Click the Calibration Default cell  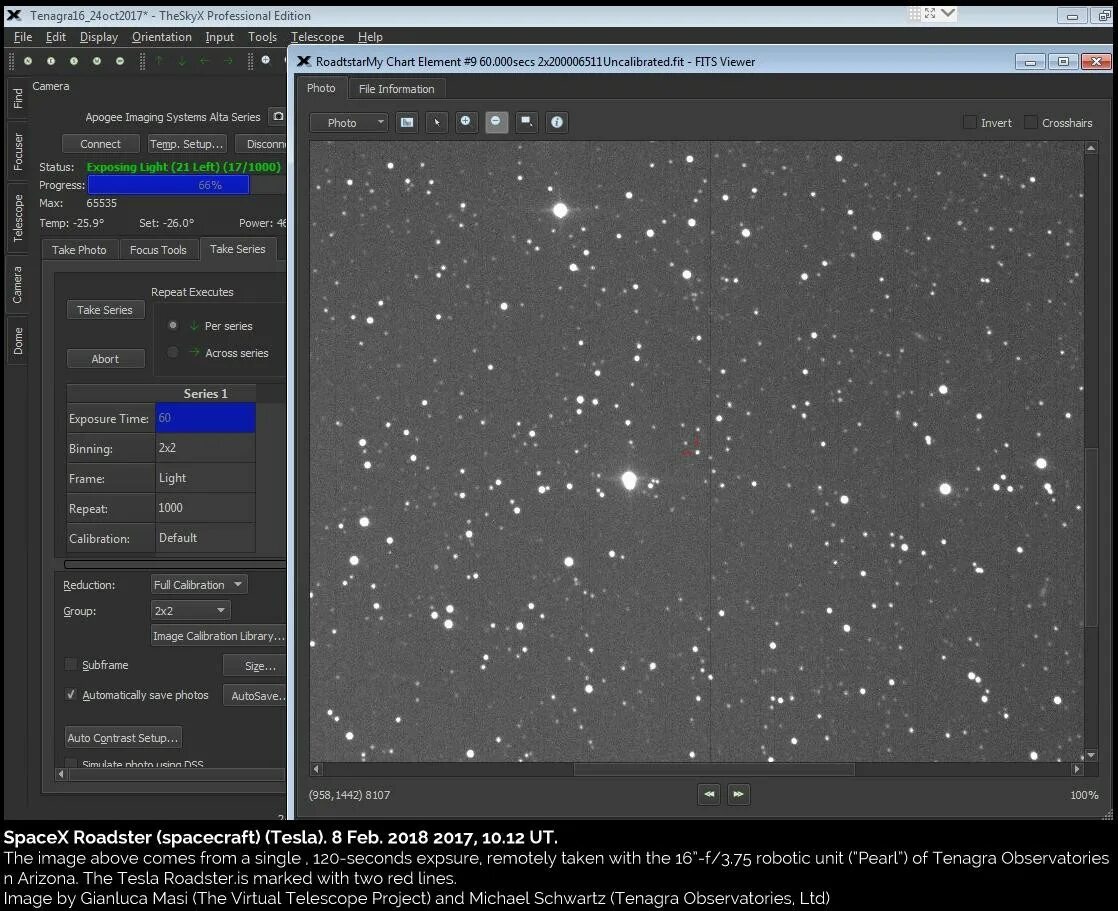point(205,537)
